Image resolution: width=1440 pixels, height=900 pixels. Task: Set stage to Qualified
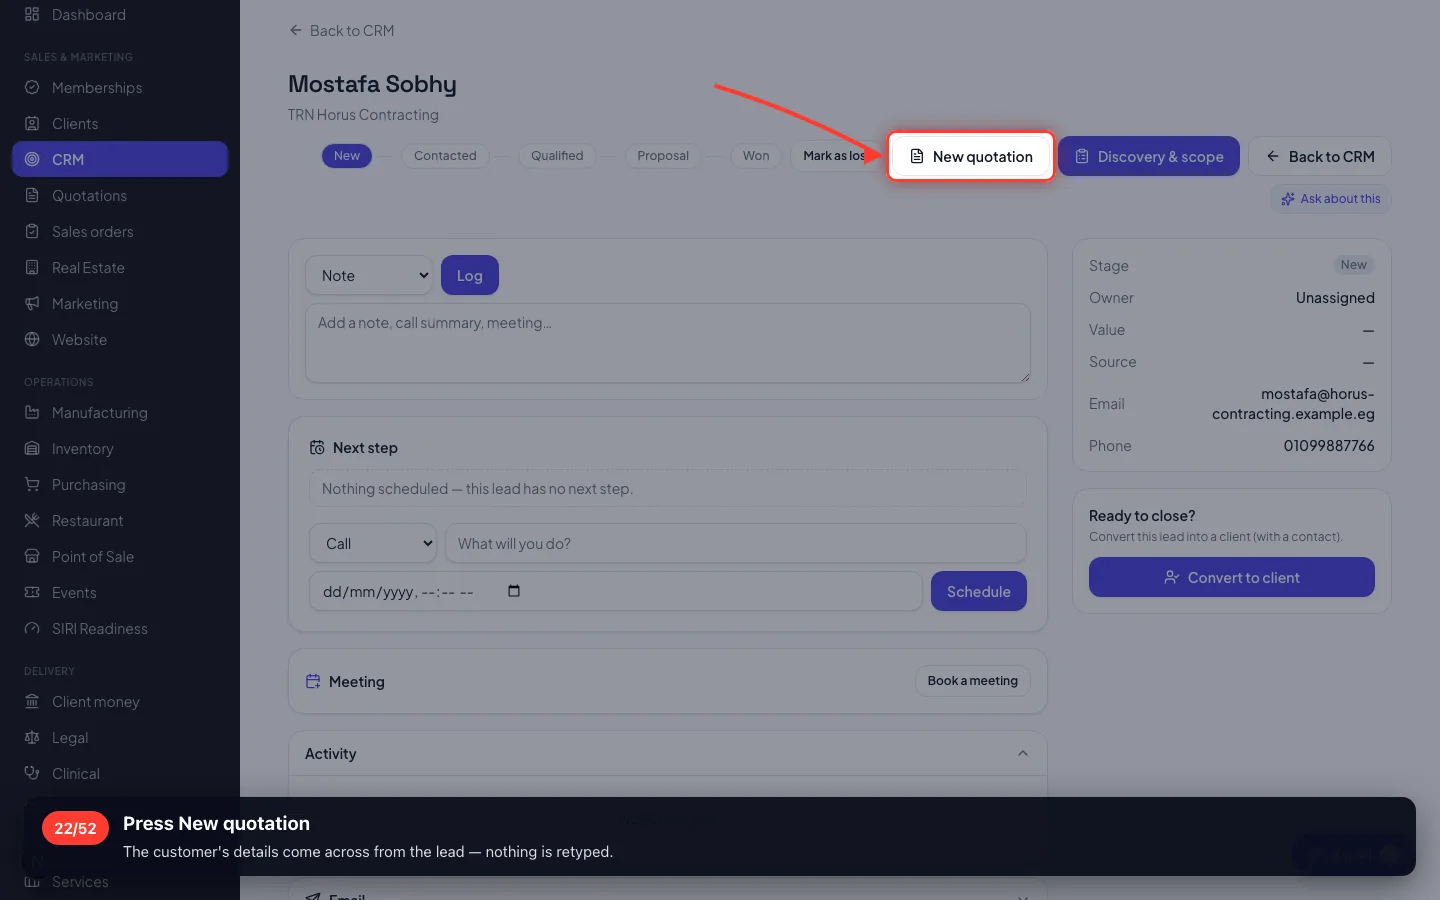click(557, 156)
